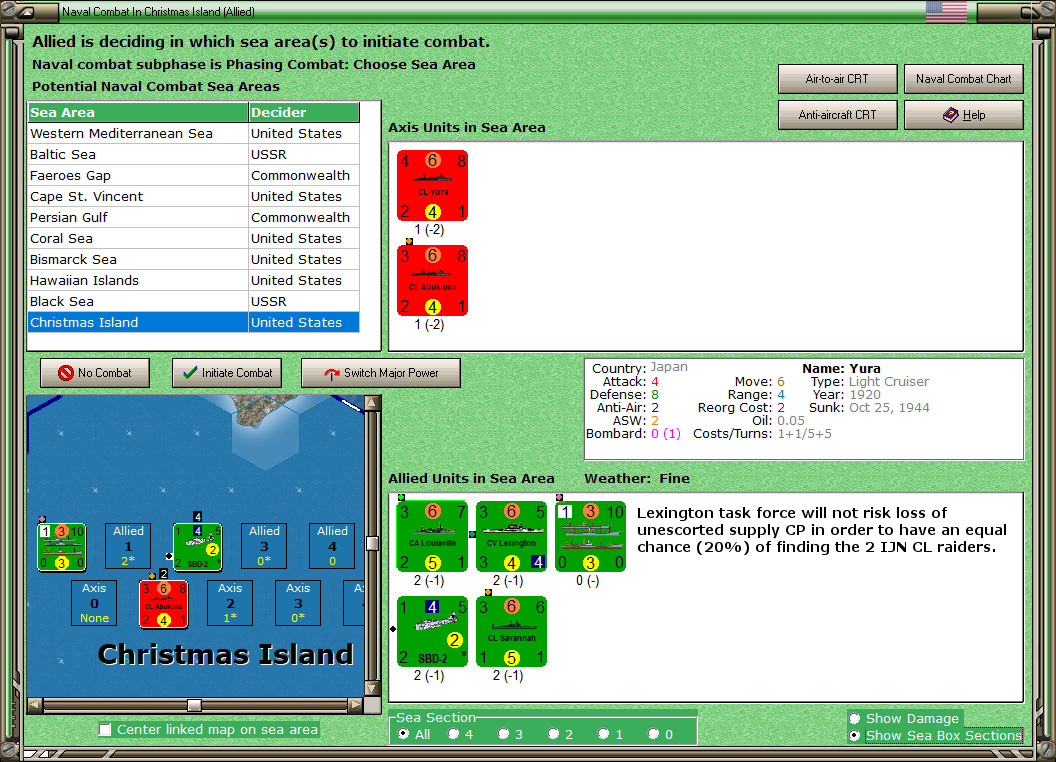Select Sea Section 3 radio button
This screenshot has width=1056, height=762.
[503, 734]
